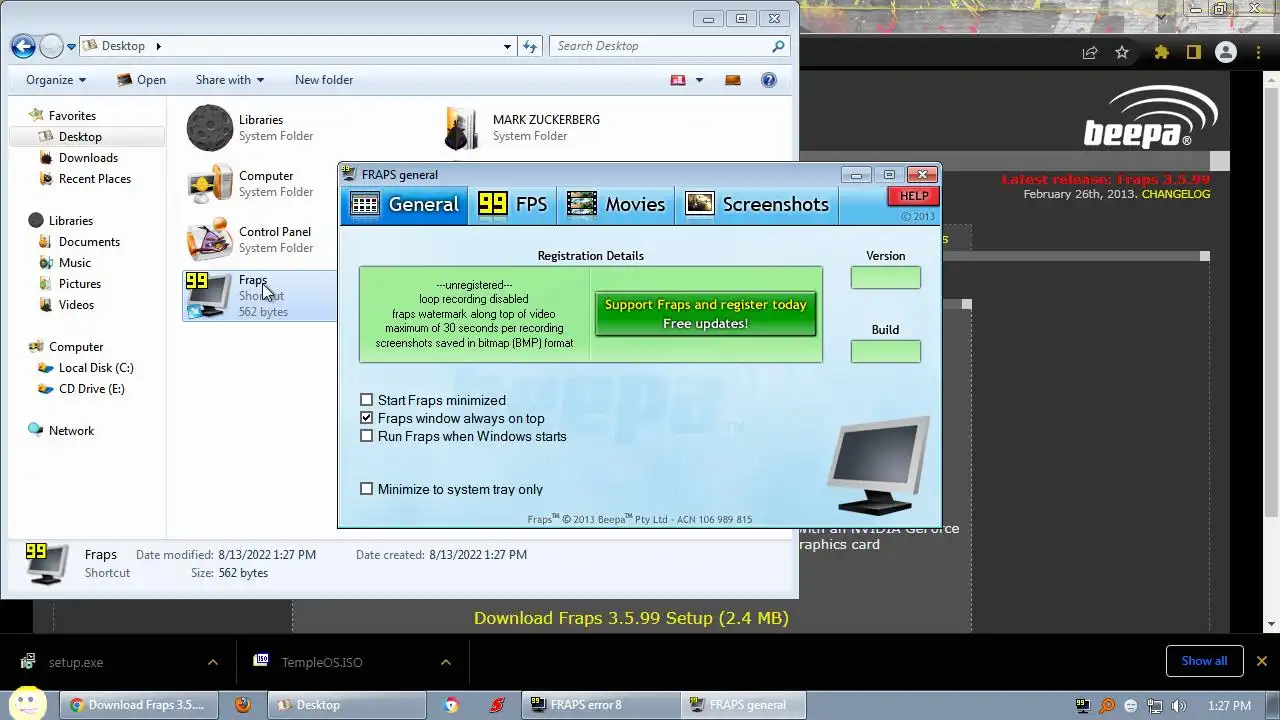Click the Build field in FRAPS
Viewport: 1280px width, 720px height.
tap(885, 351)
